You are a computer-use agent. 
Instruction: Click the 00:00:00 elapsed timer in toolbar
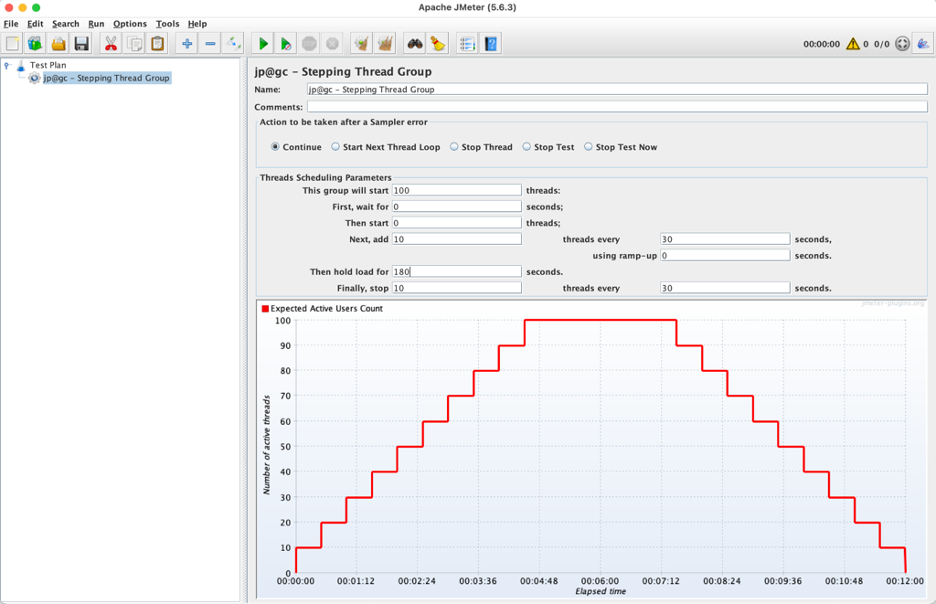(x=821, y=44)
